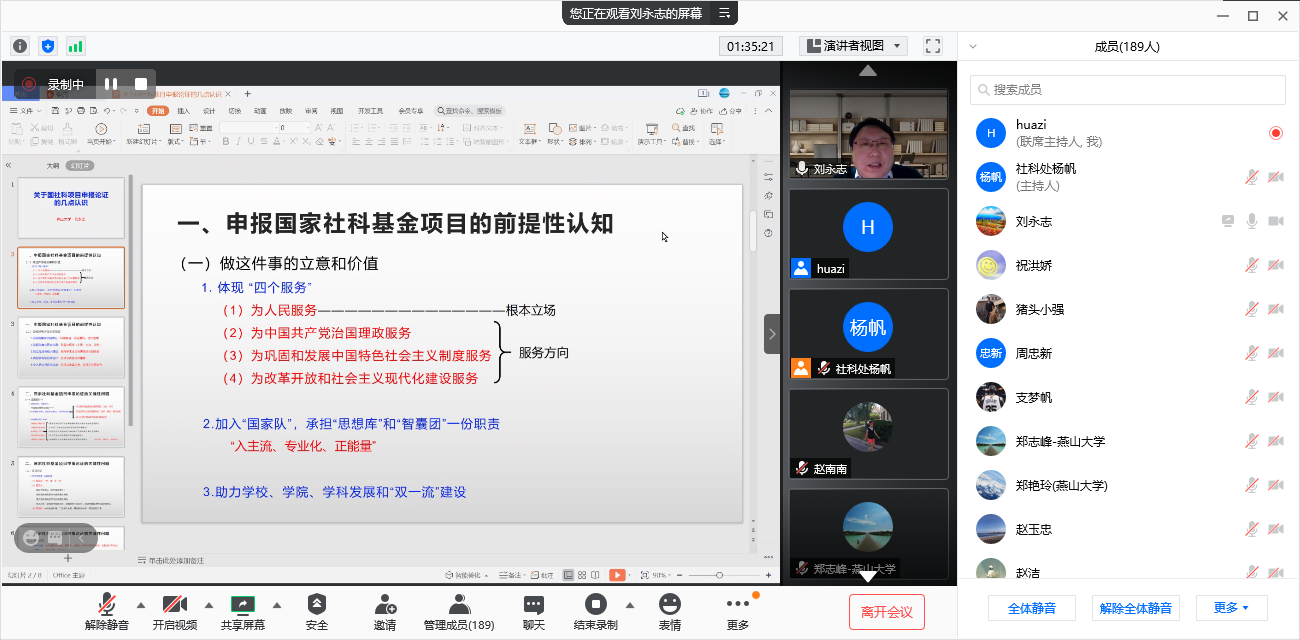This screenshot has height=640, width=1300.
Task: Select the 赵南南 video tile
Action: [869, 433]
